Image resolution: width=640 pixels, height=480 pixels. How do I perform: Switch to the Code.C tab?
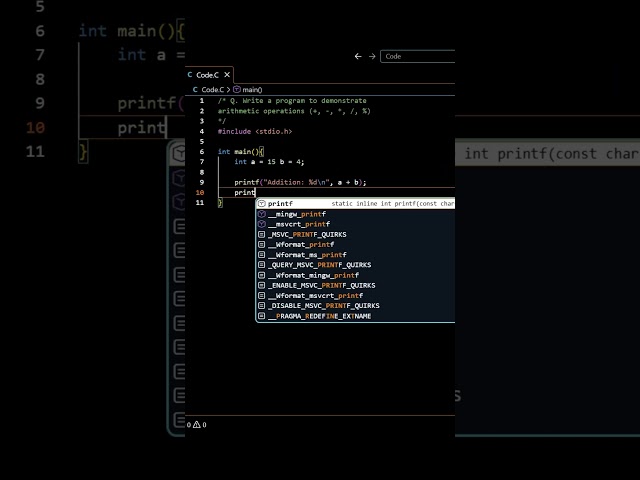click(x=209, y=75)
